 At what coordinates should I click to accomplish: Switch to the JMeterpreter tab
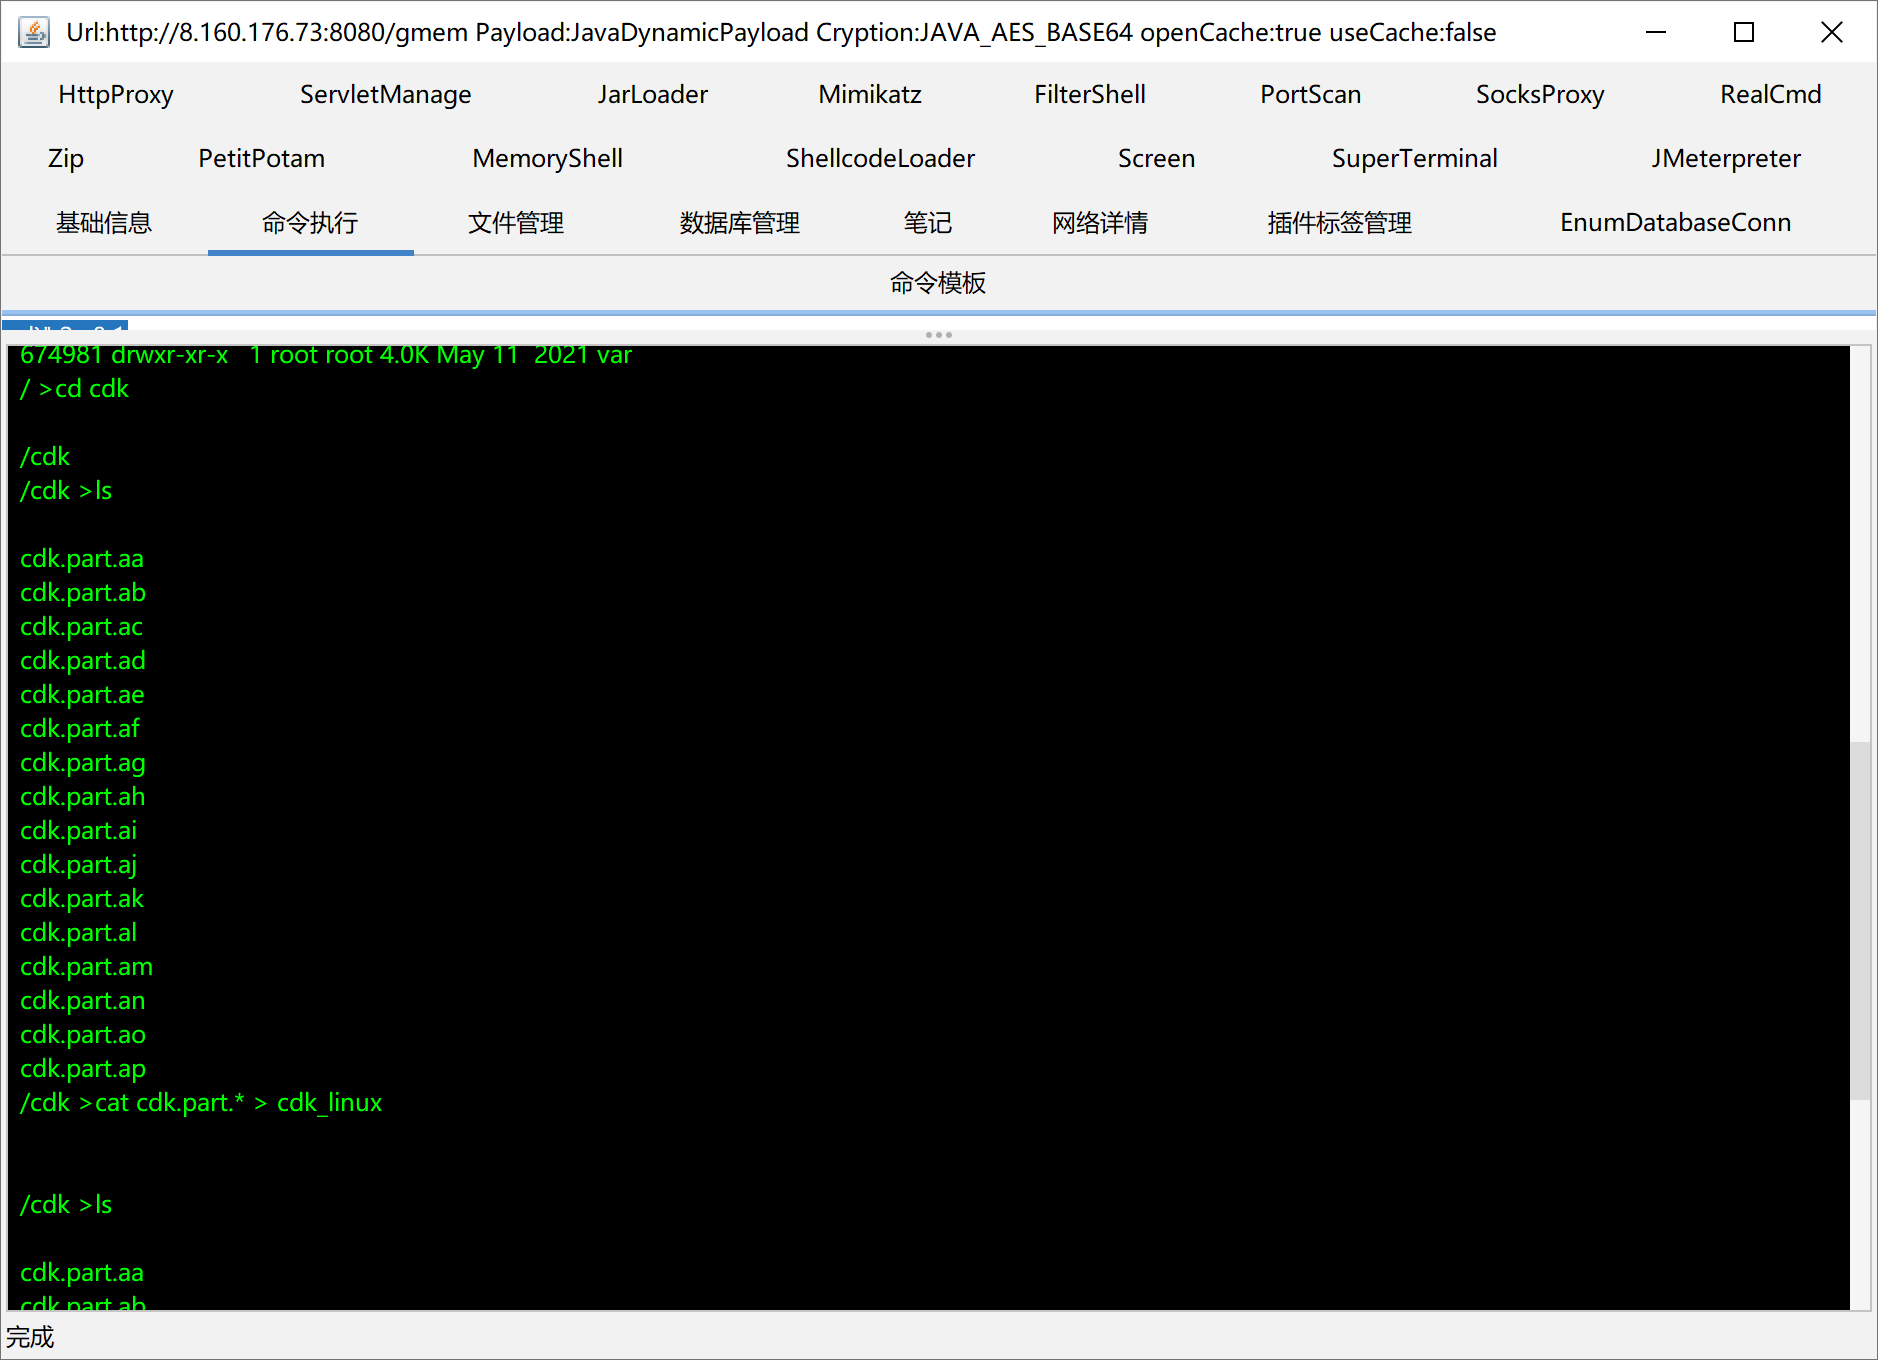1725,159
